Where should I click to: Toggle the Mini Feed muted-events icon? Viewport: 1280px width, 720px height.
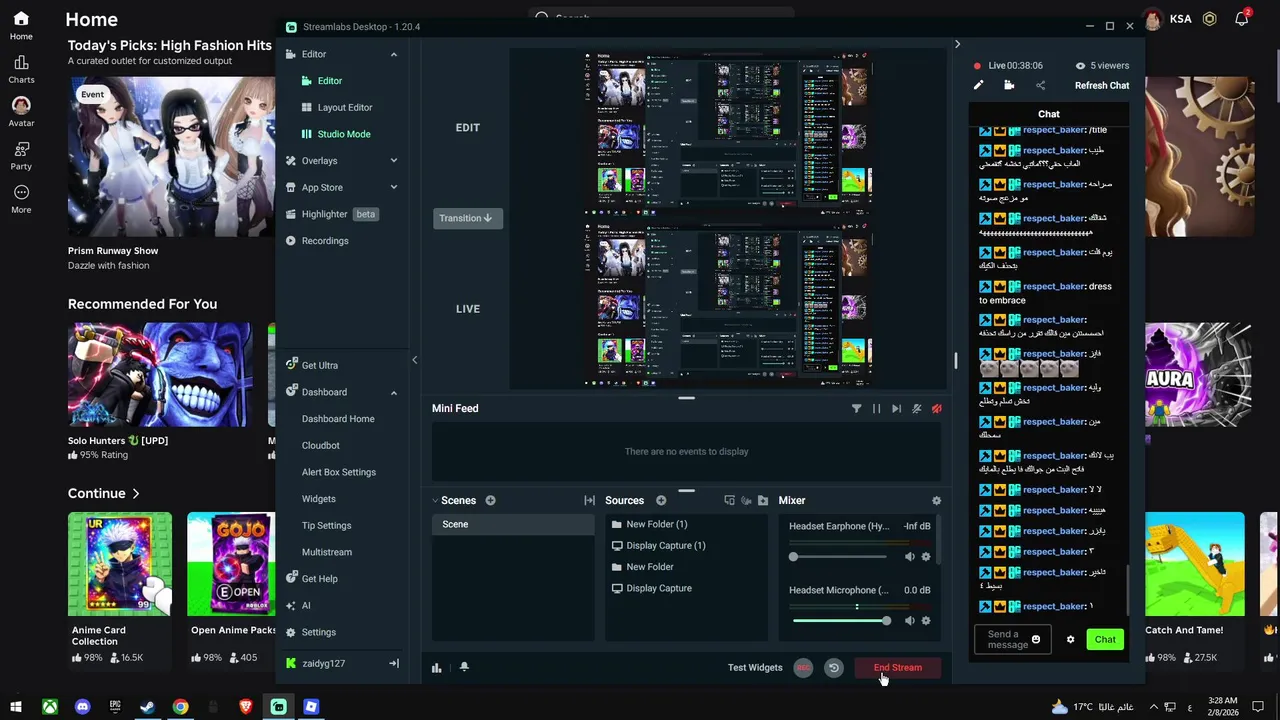[916, 408]
